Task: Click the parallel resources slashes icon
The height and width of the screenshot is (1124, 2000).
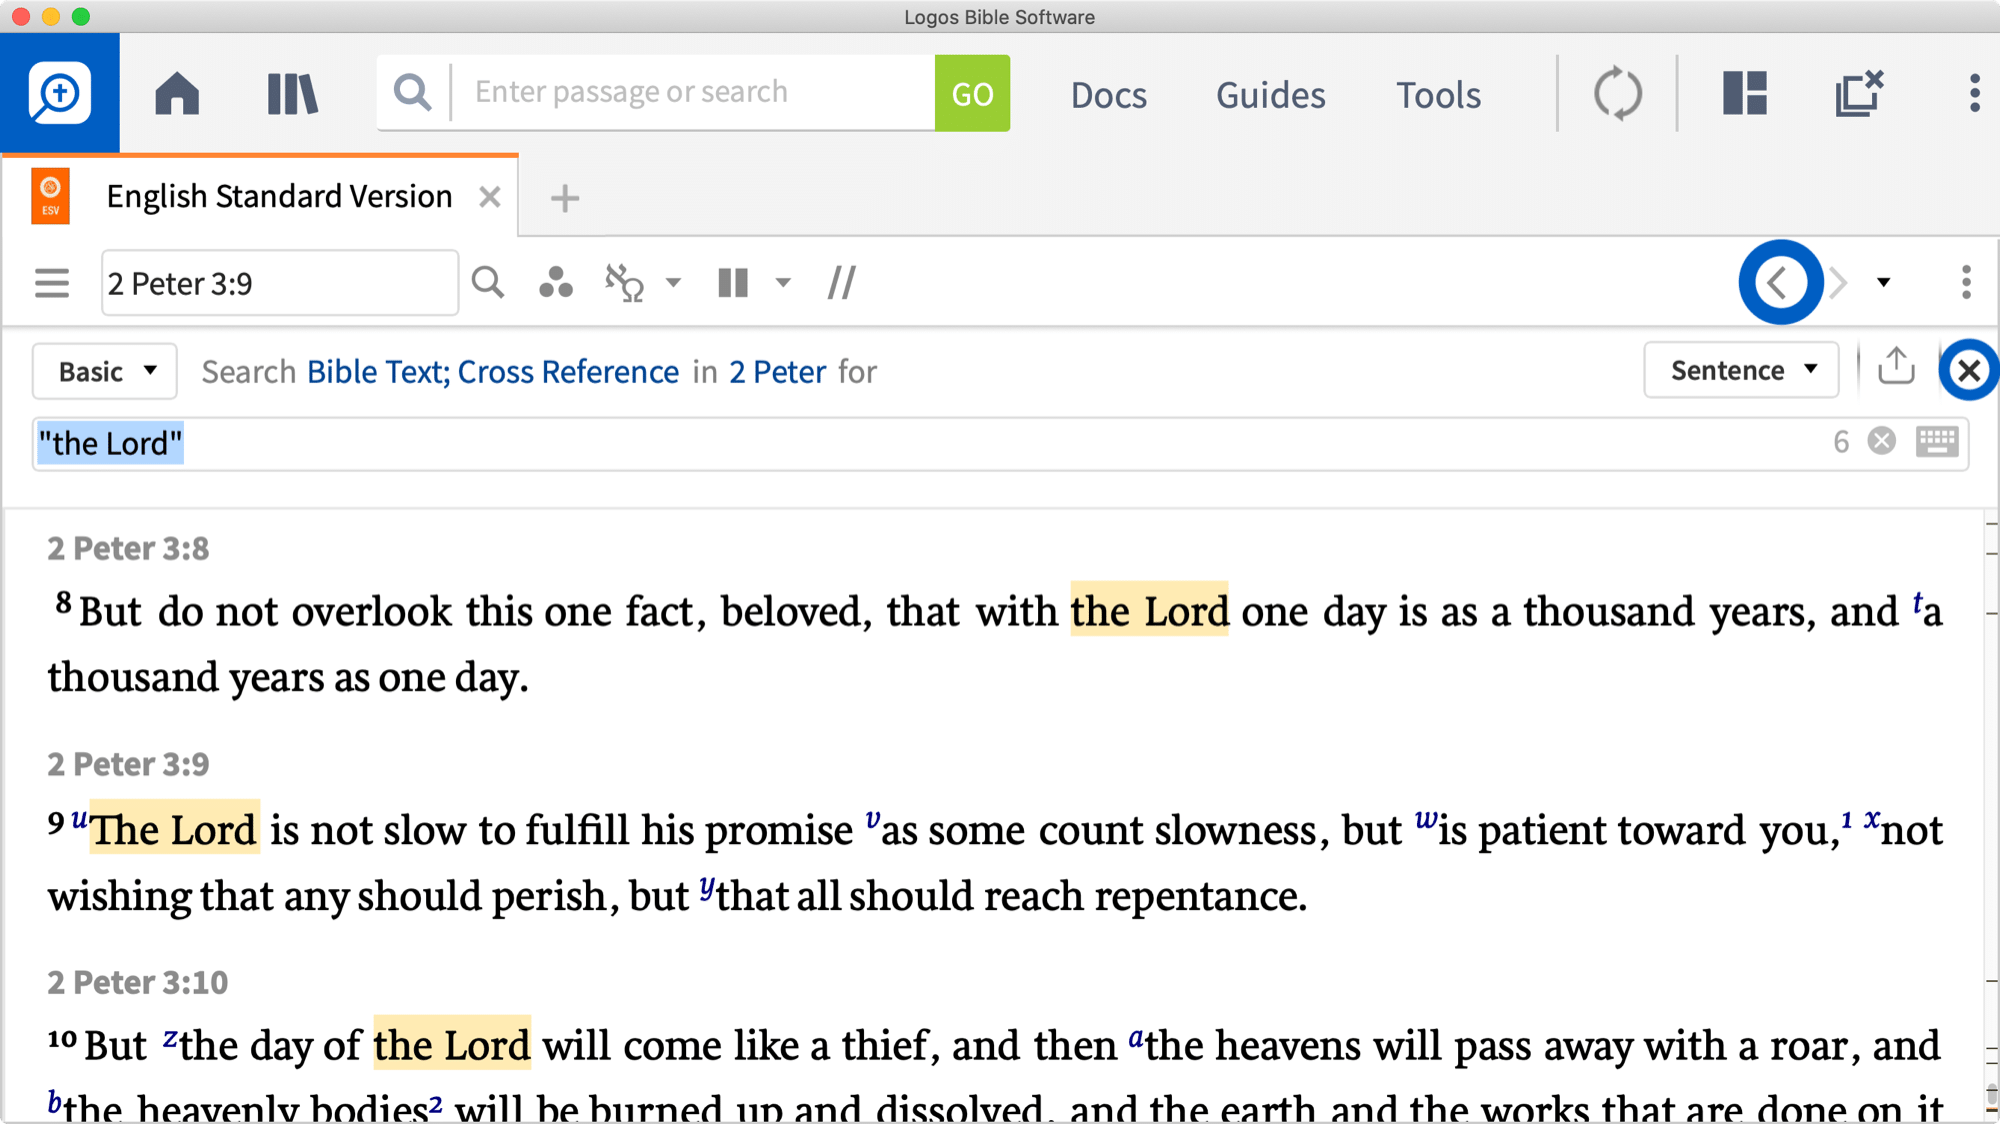Action: (x=842, y=283)
